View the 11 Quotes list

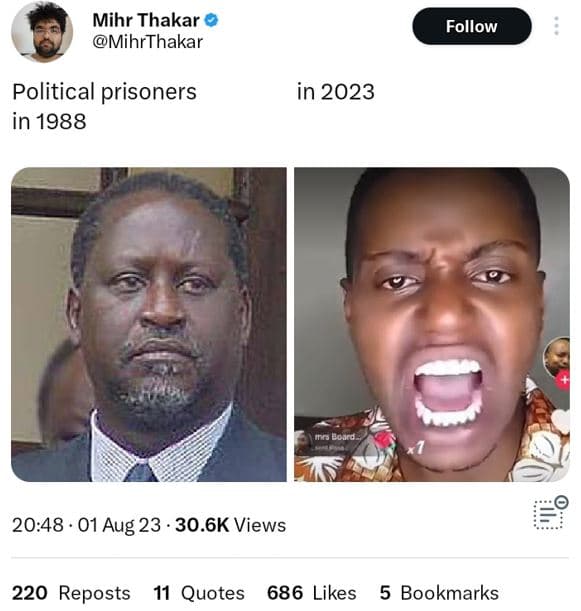click(199, 593)
